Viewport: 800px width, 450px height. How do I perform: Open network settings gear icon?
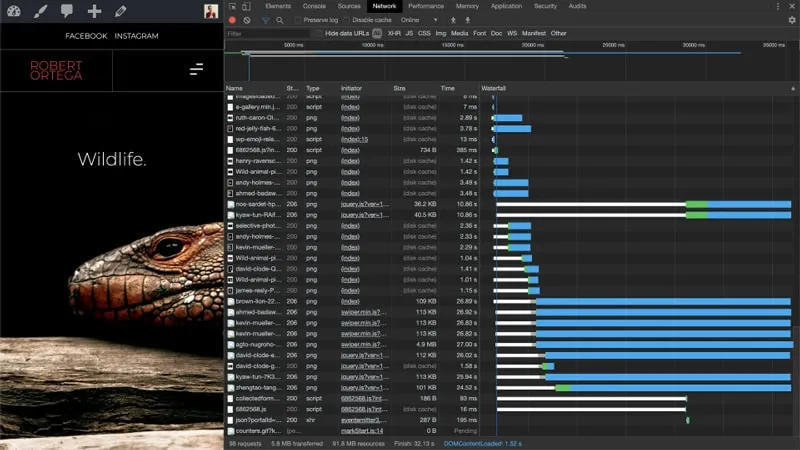coord(792,19)
